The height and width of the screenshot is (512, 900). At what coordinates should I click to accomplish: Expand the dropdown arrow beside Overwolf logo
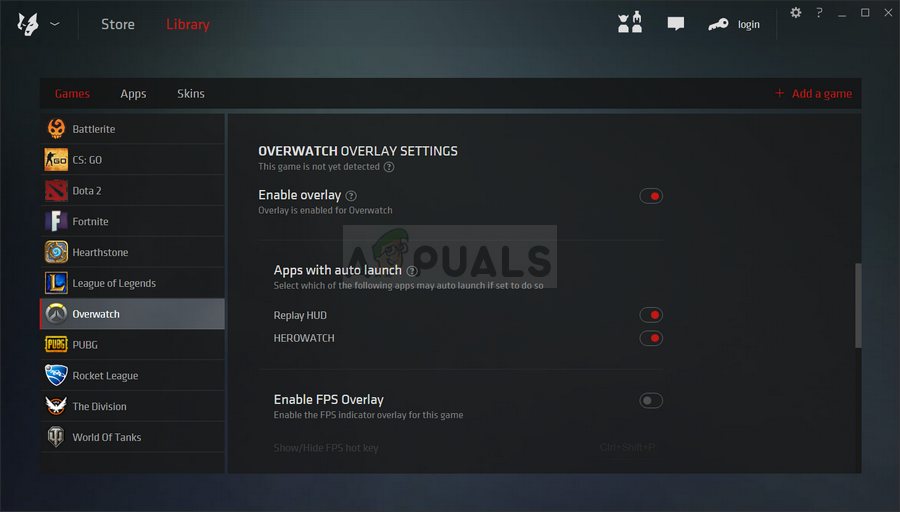pyautogui.click(x=55, y=24)
